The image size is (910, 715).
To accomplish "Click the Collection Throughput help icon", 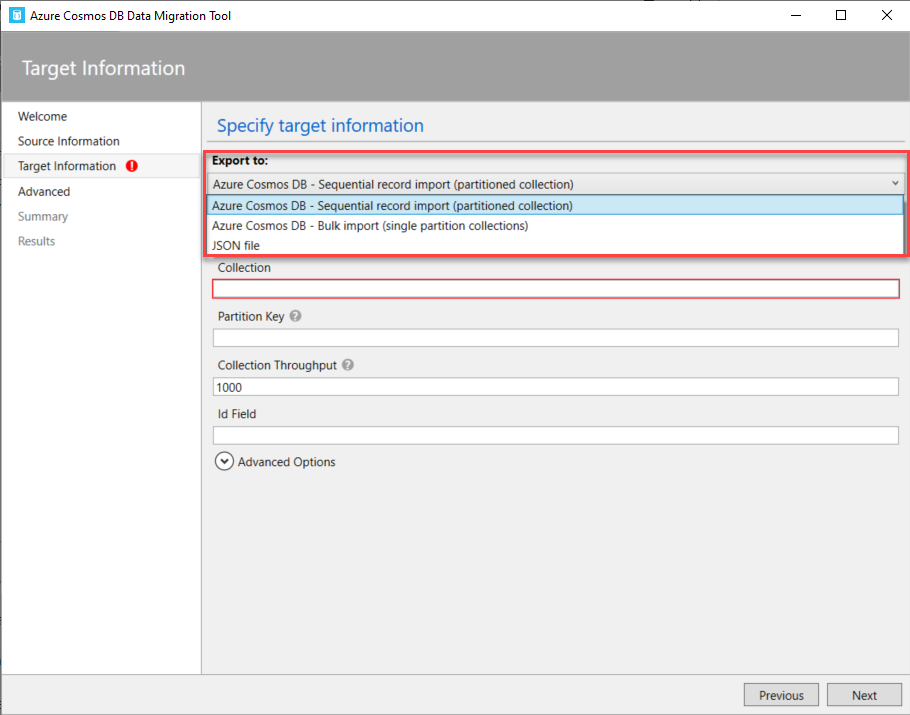I will (348, 365).
